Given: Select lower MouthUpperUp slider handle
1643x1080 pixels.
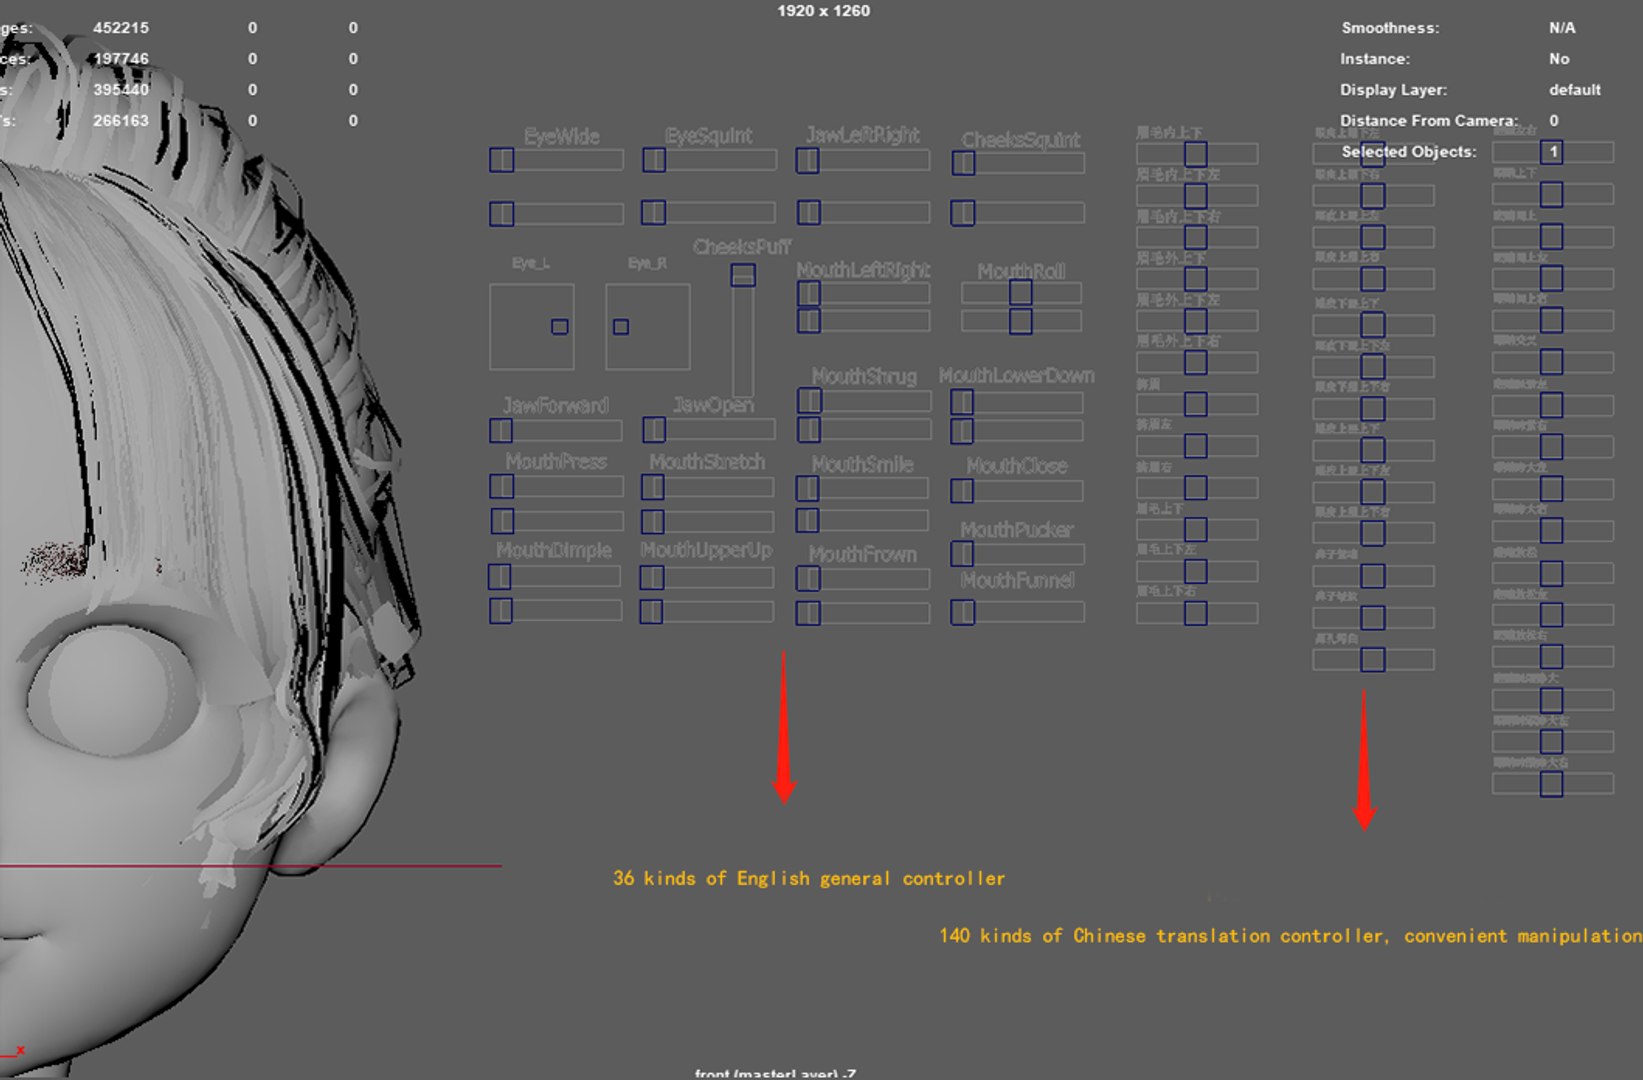Looking at the screenshot, I should coord(652,611).
